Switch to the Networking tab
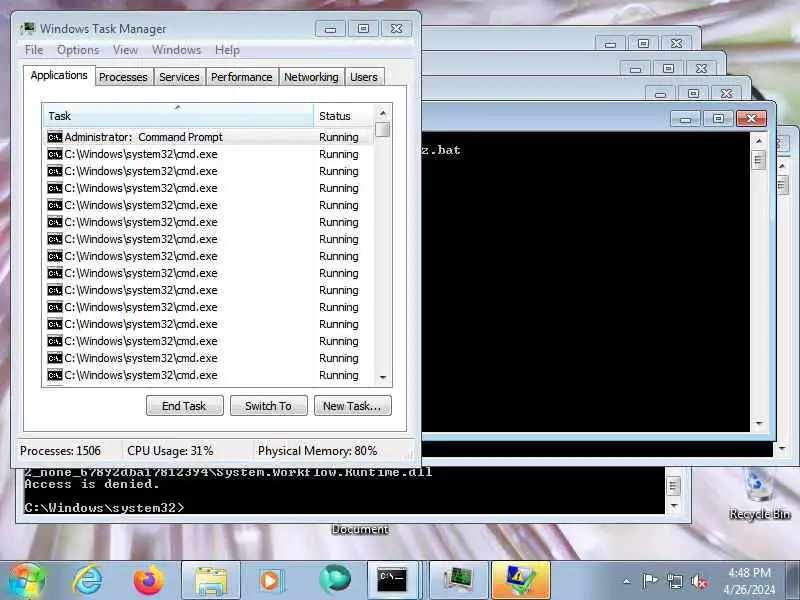800x600 pixels. click(311, 77)
